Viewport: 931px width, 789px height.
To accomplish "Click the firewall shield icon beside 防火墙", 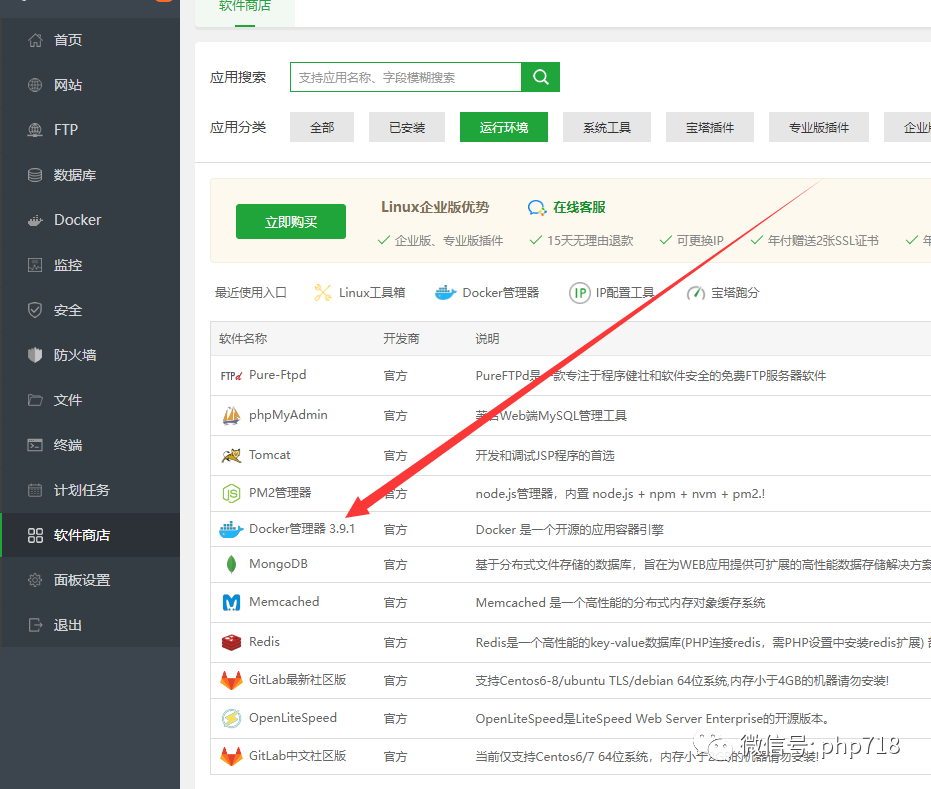I will [x=35, y=355].
